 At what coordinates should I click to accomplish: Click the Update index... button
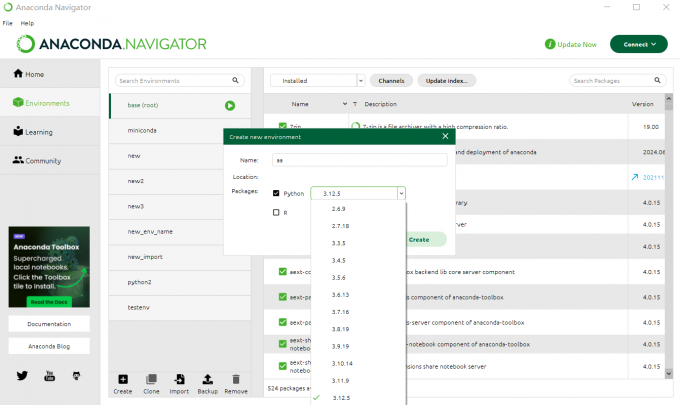447,81
